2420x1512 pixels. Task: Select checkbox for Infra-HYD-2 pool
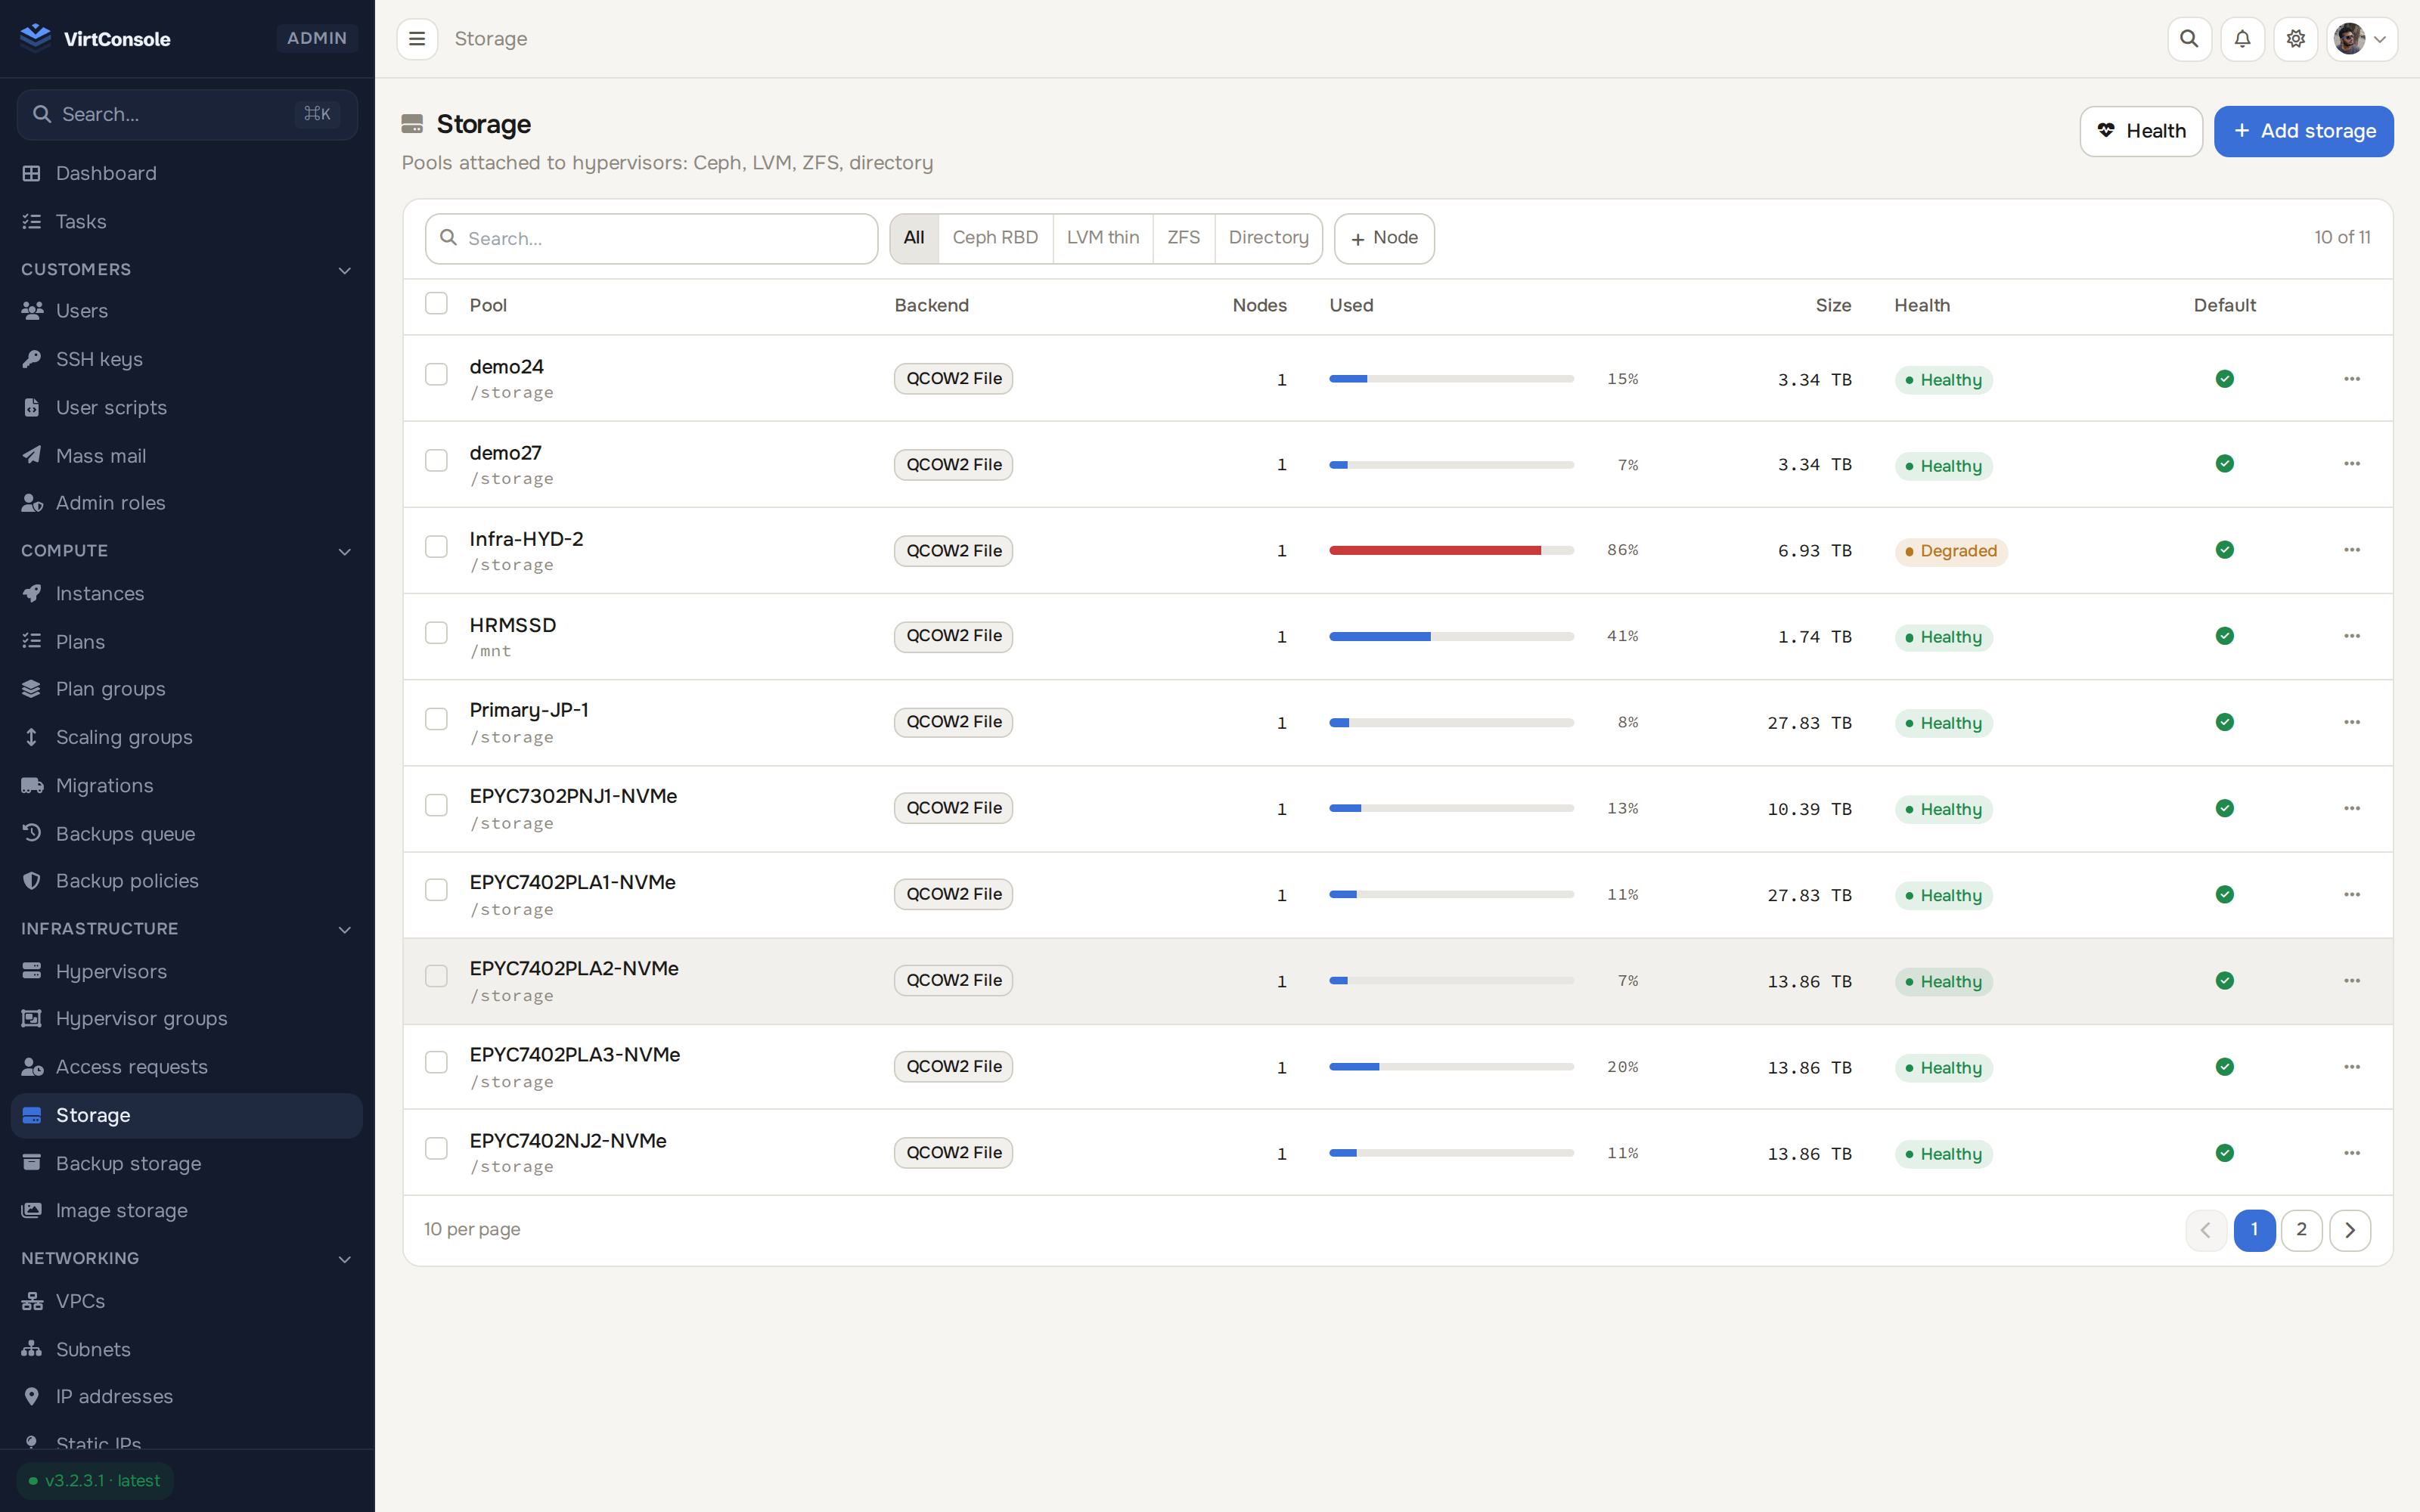[436, 547]
